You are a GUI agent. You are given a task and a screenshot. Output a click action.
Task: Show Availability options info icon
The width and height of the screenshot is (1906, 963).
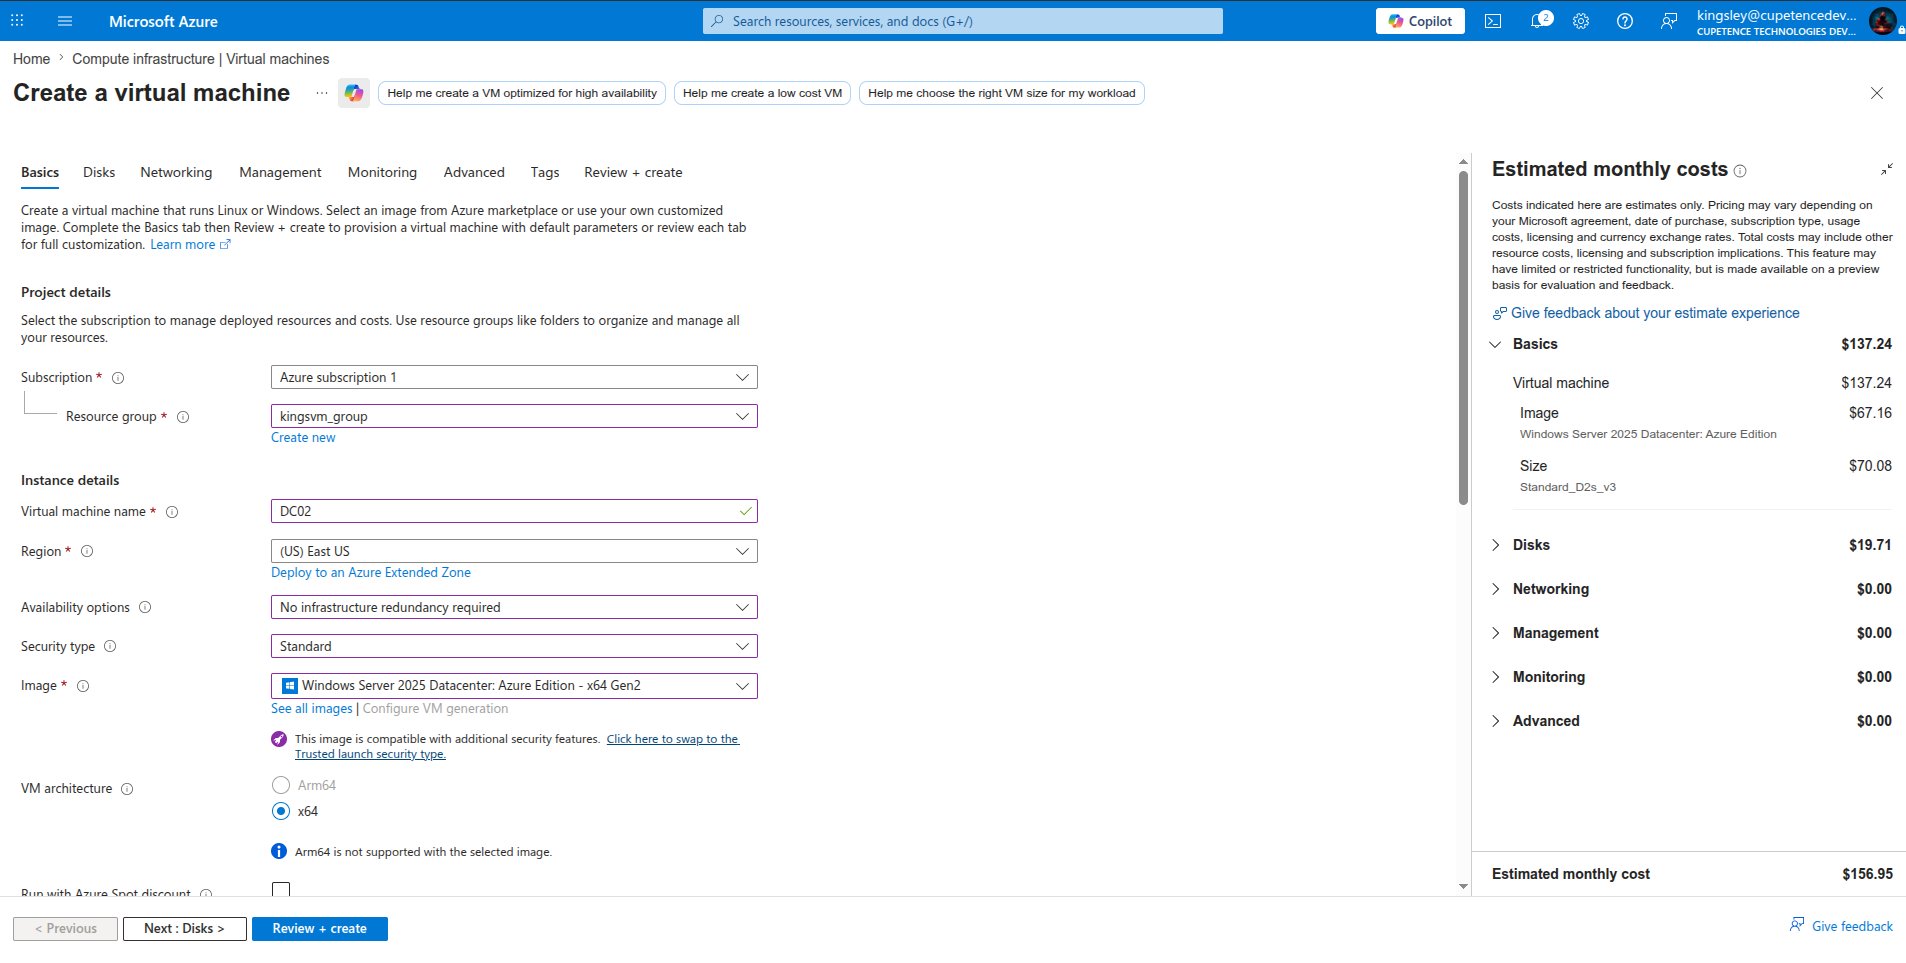tap(145, 607)
